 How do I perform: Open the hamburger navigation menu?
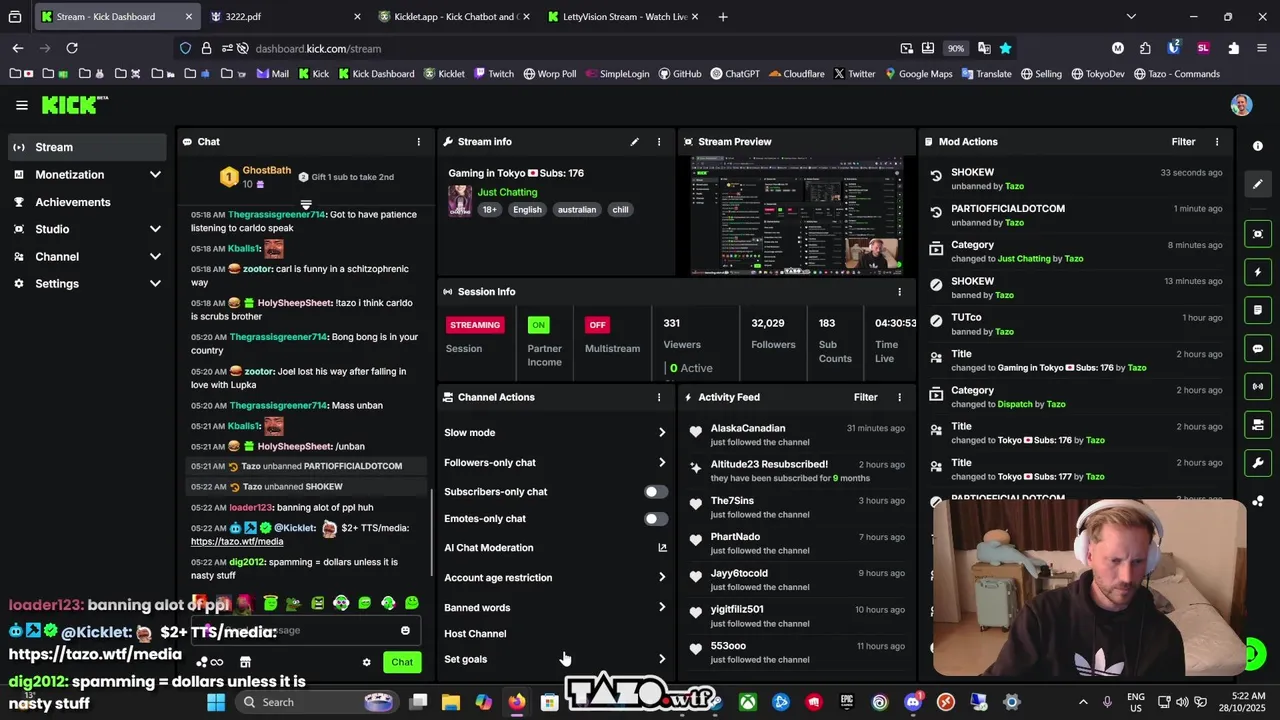coord(22,105)
